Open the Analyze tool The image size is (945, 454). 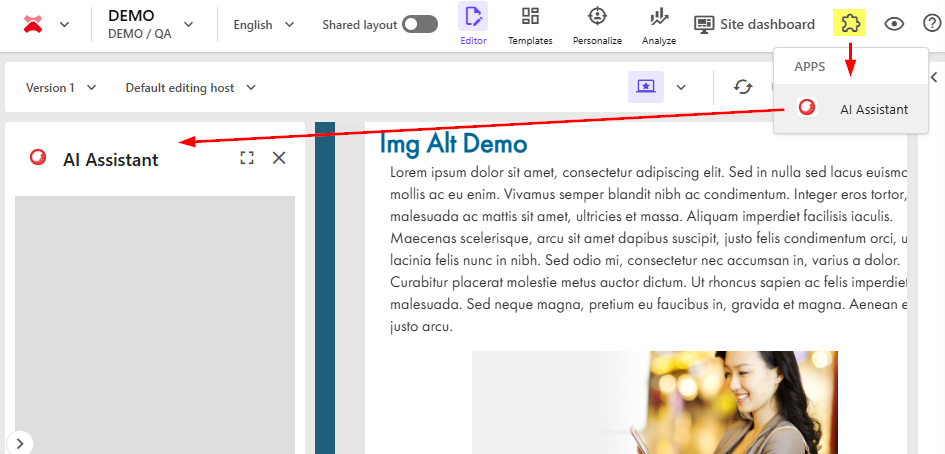[x=659, y=25]
